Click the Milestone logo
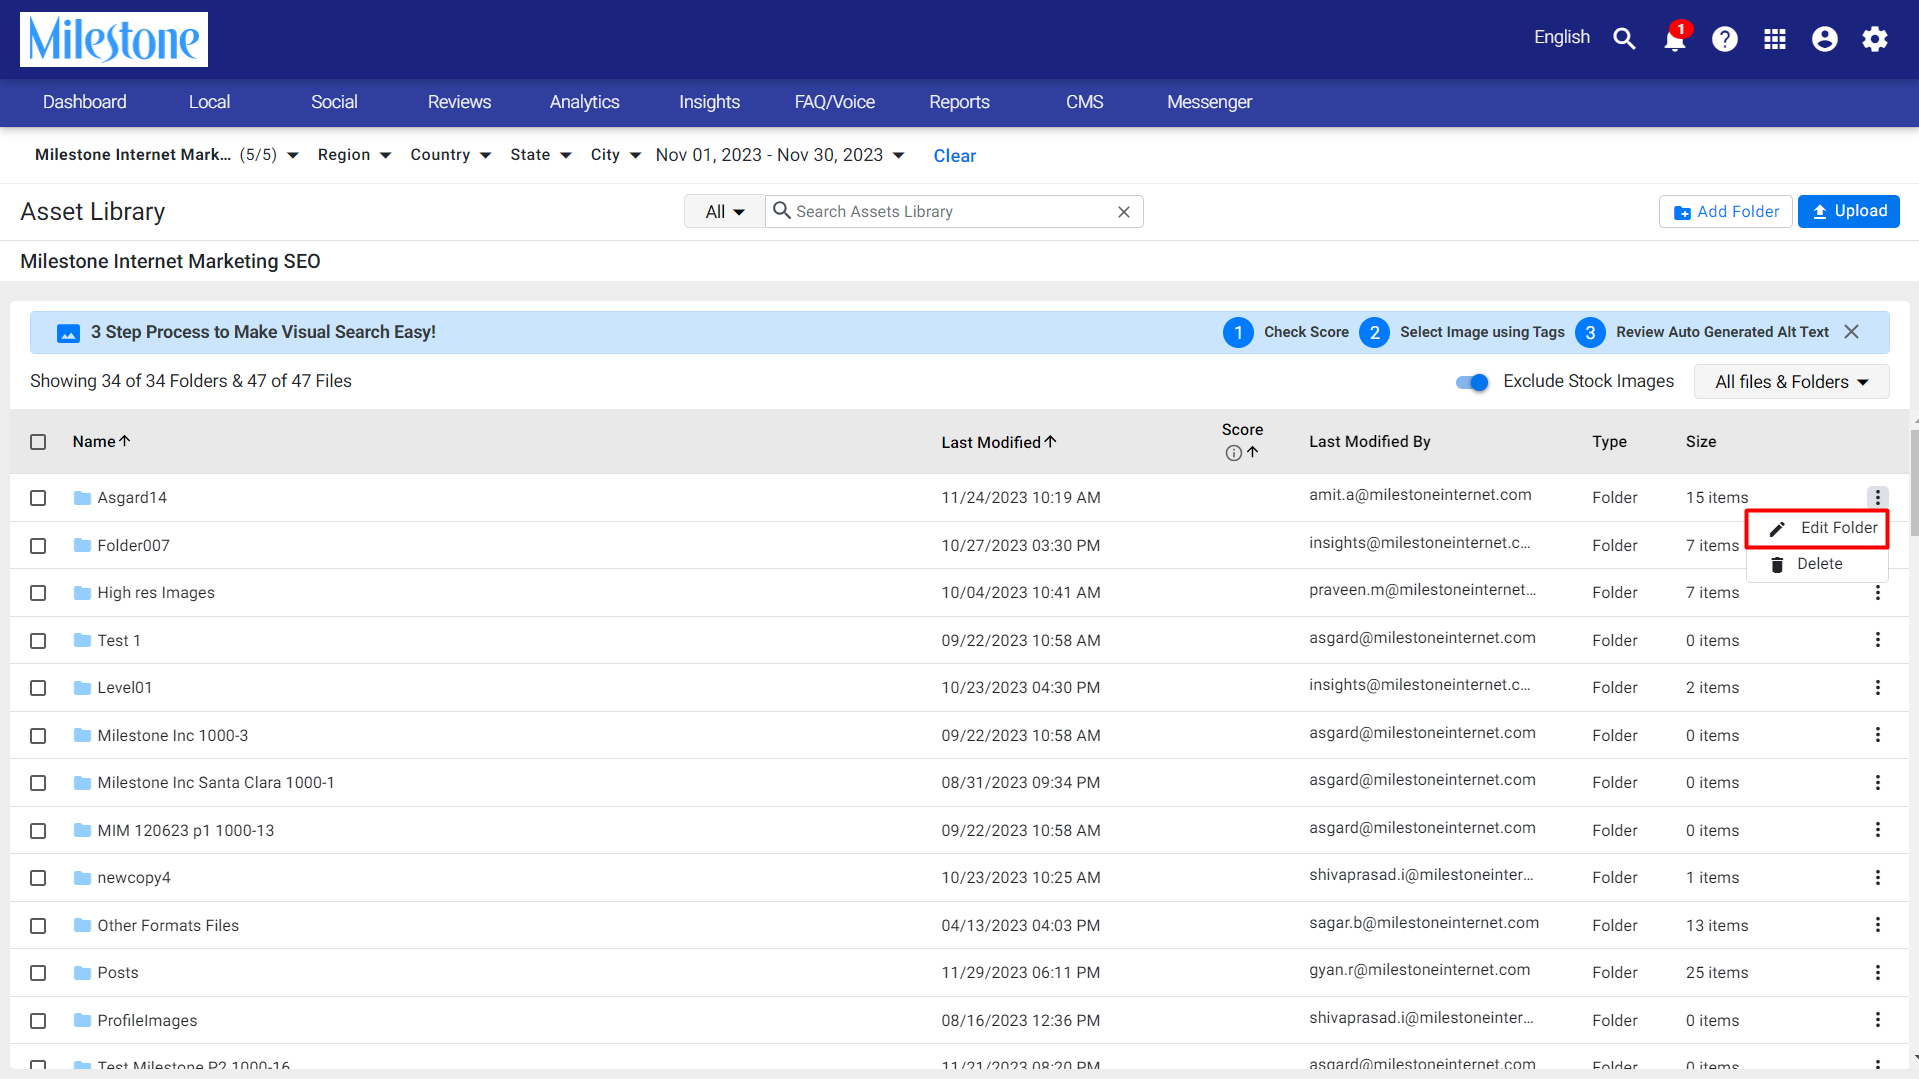Screen dimensions: 1919x1079 click(114, 40)
